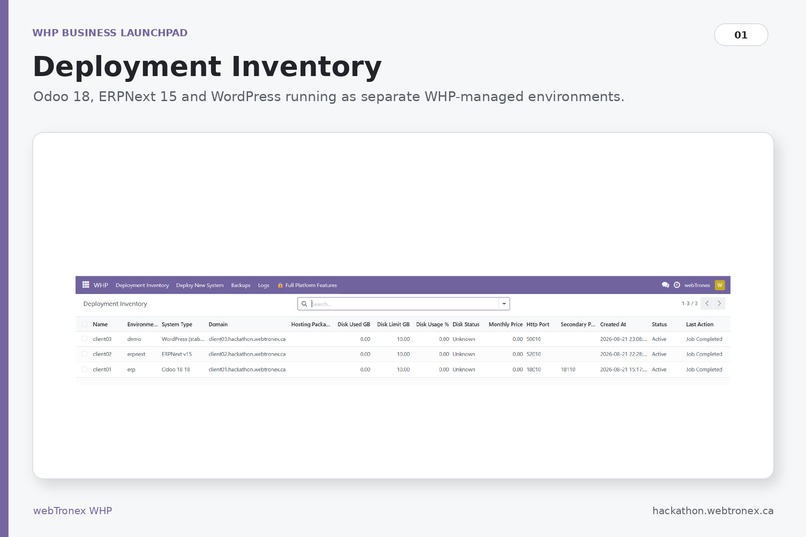Screen dimensions: 806x537
Task: Sort by Created At column header
Action: tap(613, 324)
